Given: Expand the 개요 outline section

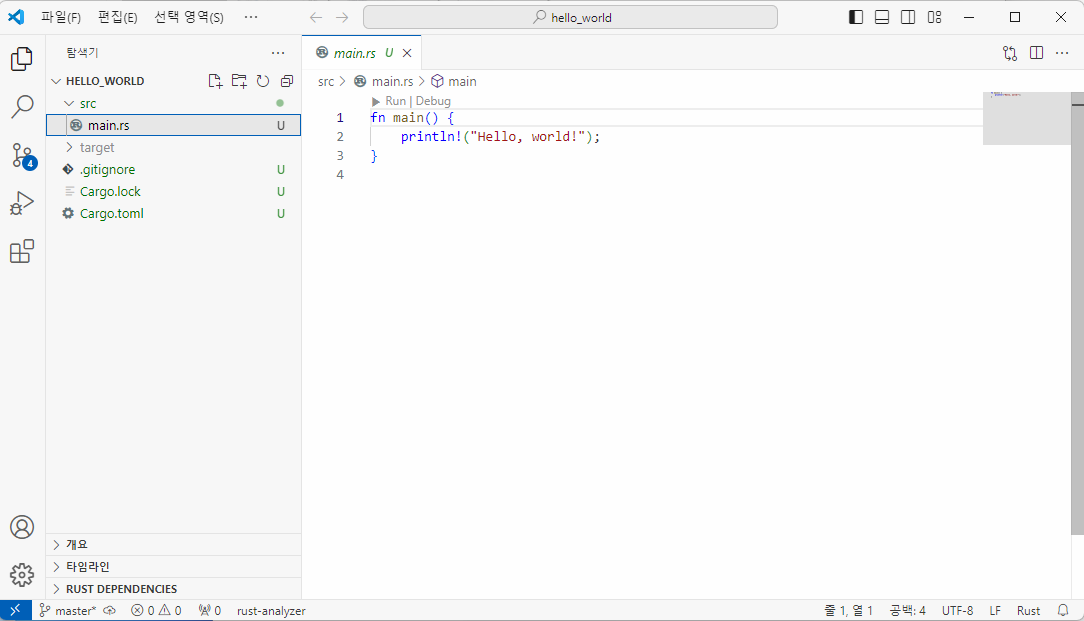Looking at the screenshot, I should coord(173,544).
